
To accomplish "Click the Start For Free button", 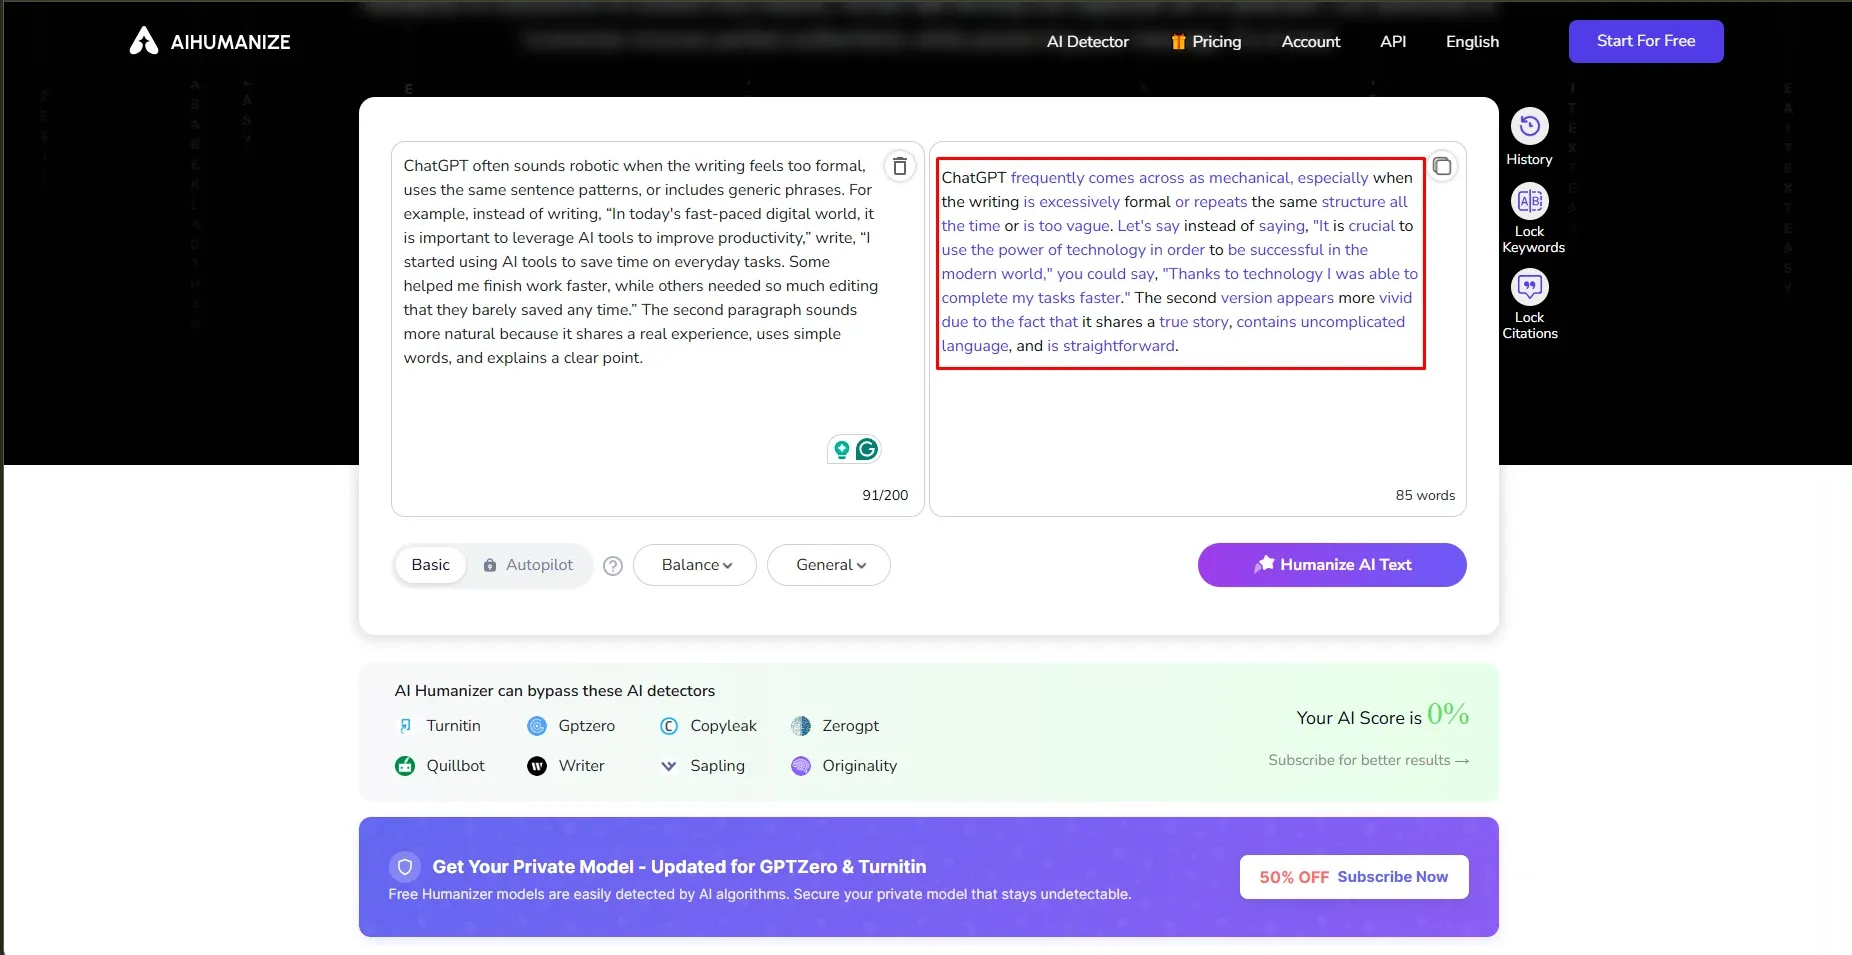I will pyautogui.click(x=1646, y=41).
